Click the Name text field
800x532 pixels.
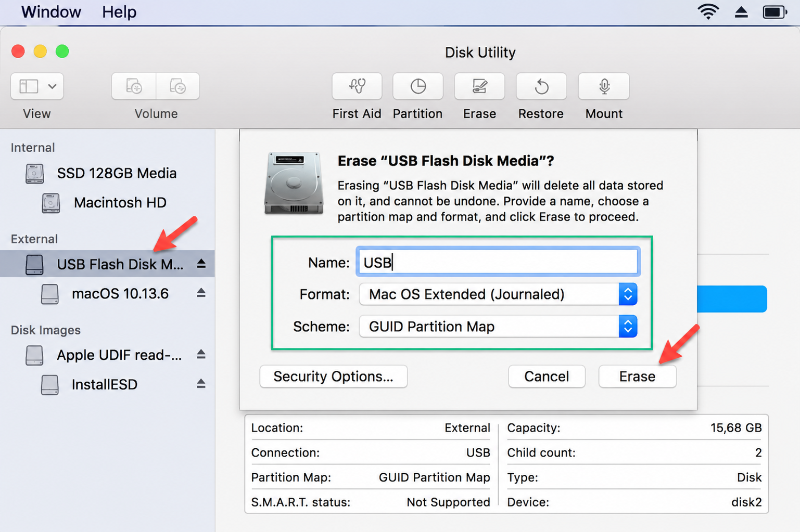pos(498,262)
